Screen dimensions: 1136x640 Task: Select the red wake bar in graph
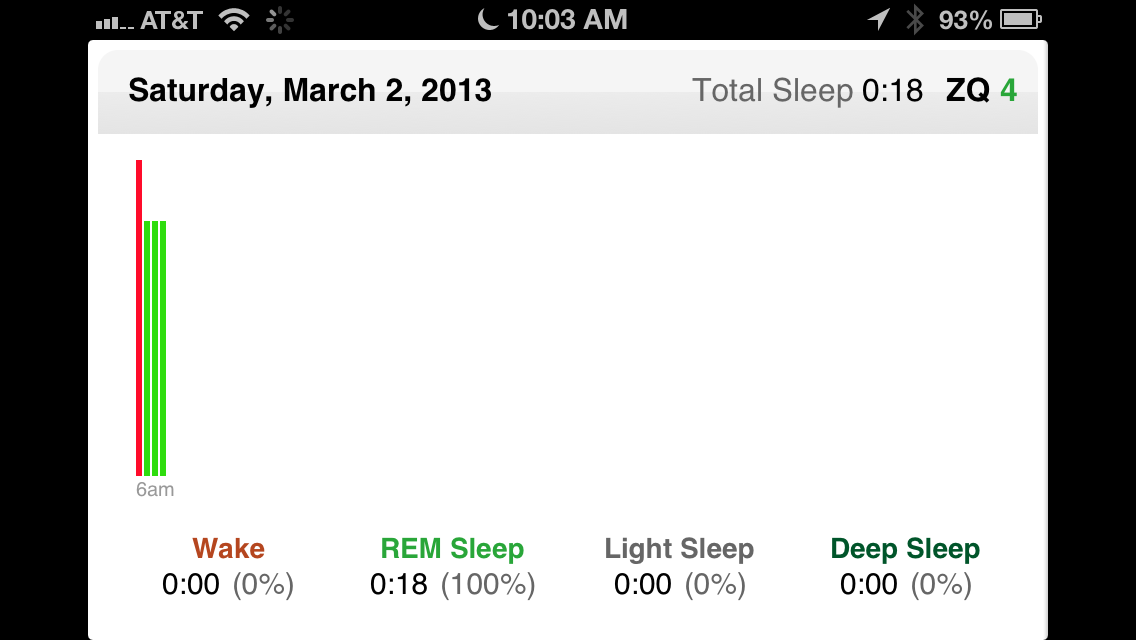[139, 317]
